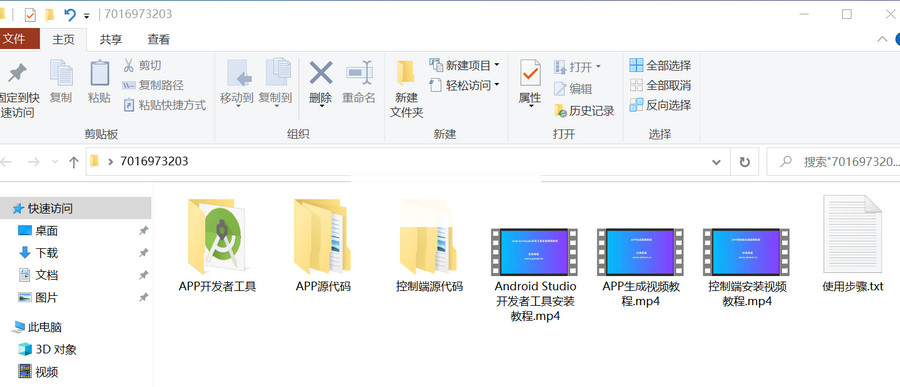Click Invert Selection (反向选择)
The width and height of the screenshot is (900, 387).
coord(660,105)
